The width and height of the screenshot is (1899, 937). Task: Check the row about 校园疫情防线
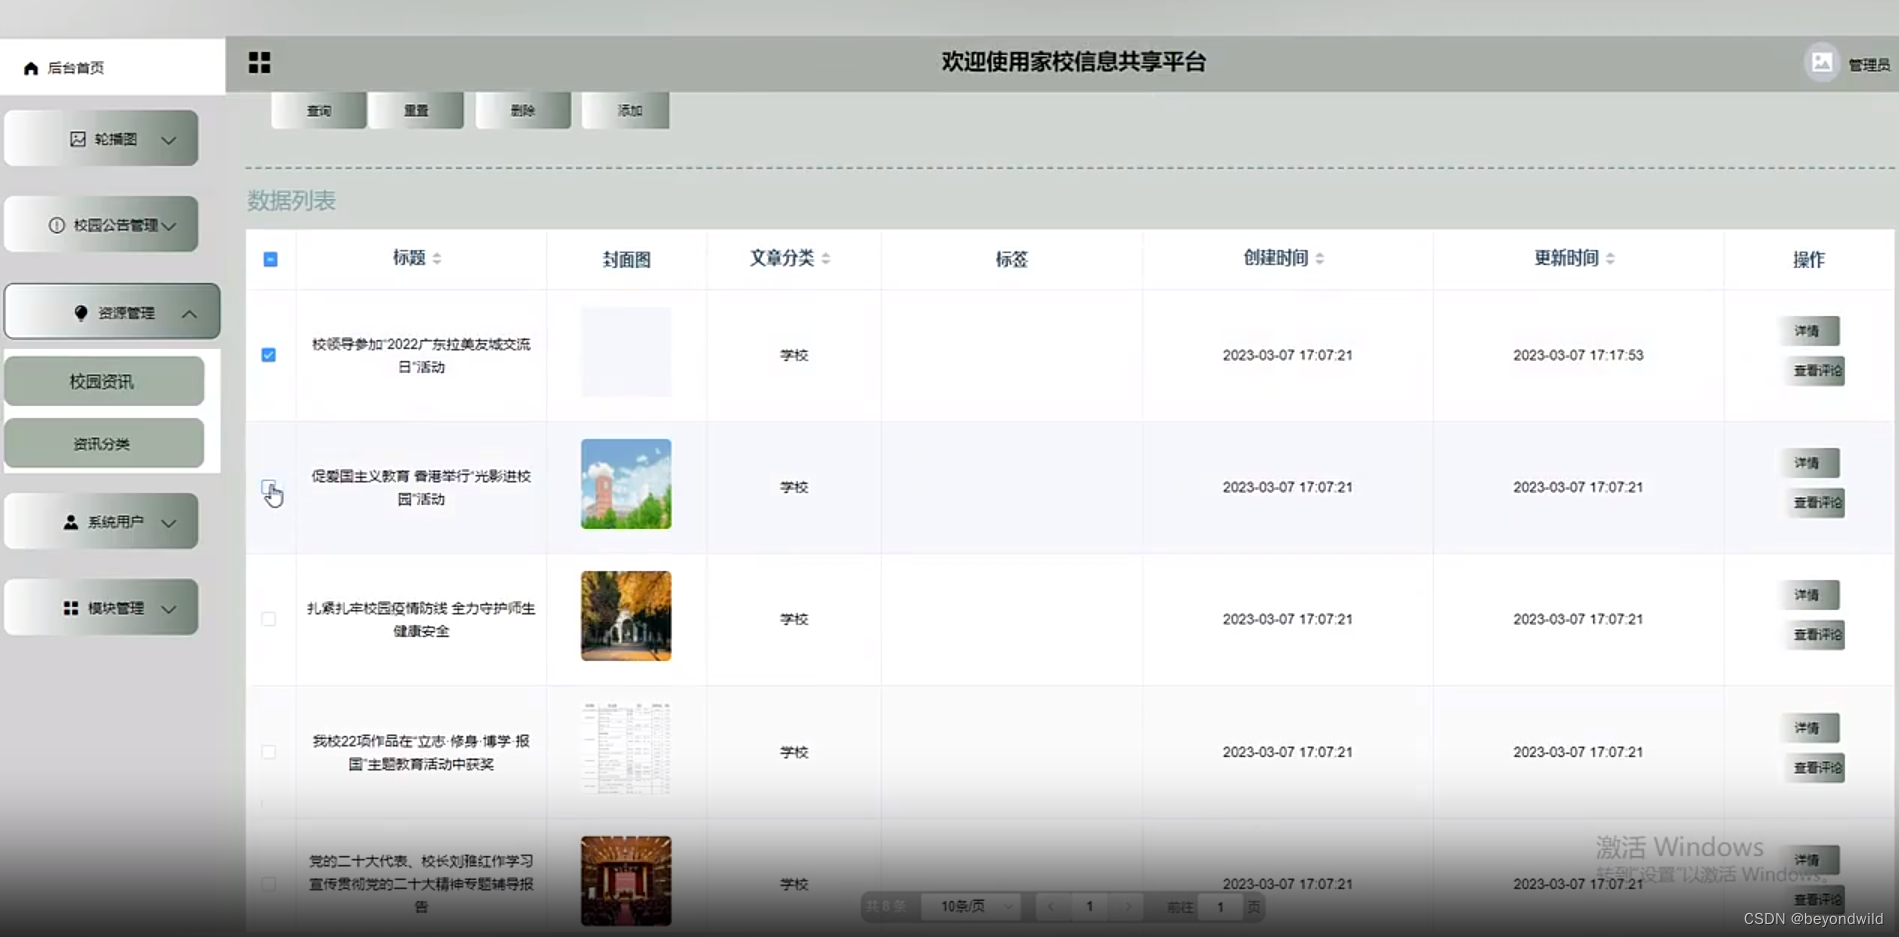click(x=268, y=619)
